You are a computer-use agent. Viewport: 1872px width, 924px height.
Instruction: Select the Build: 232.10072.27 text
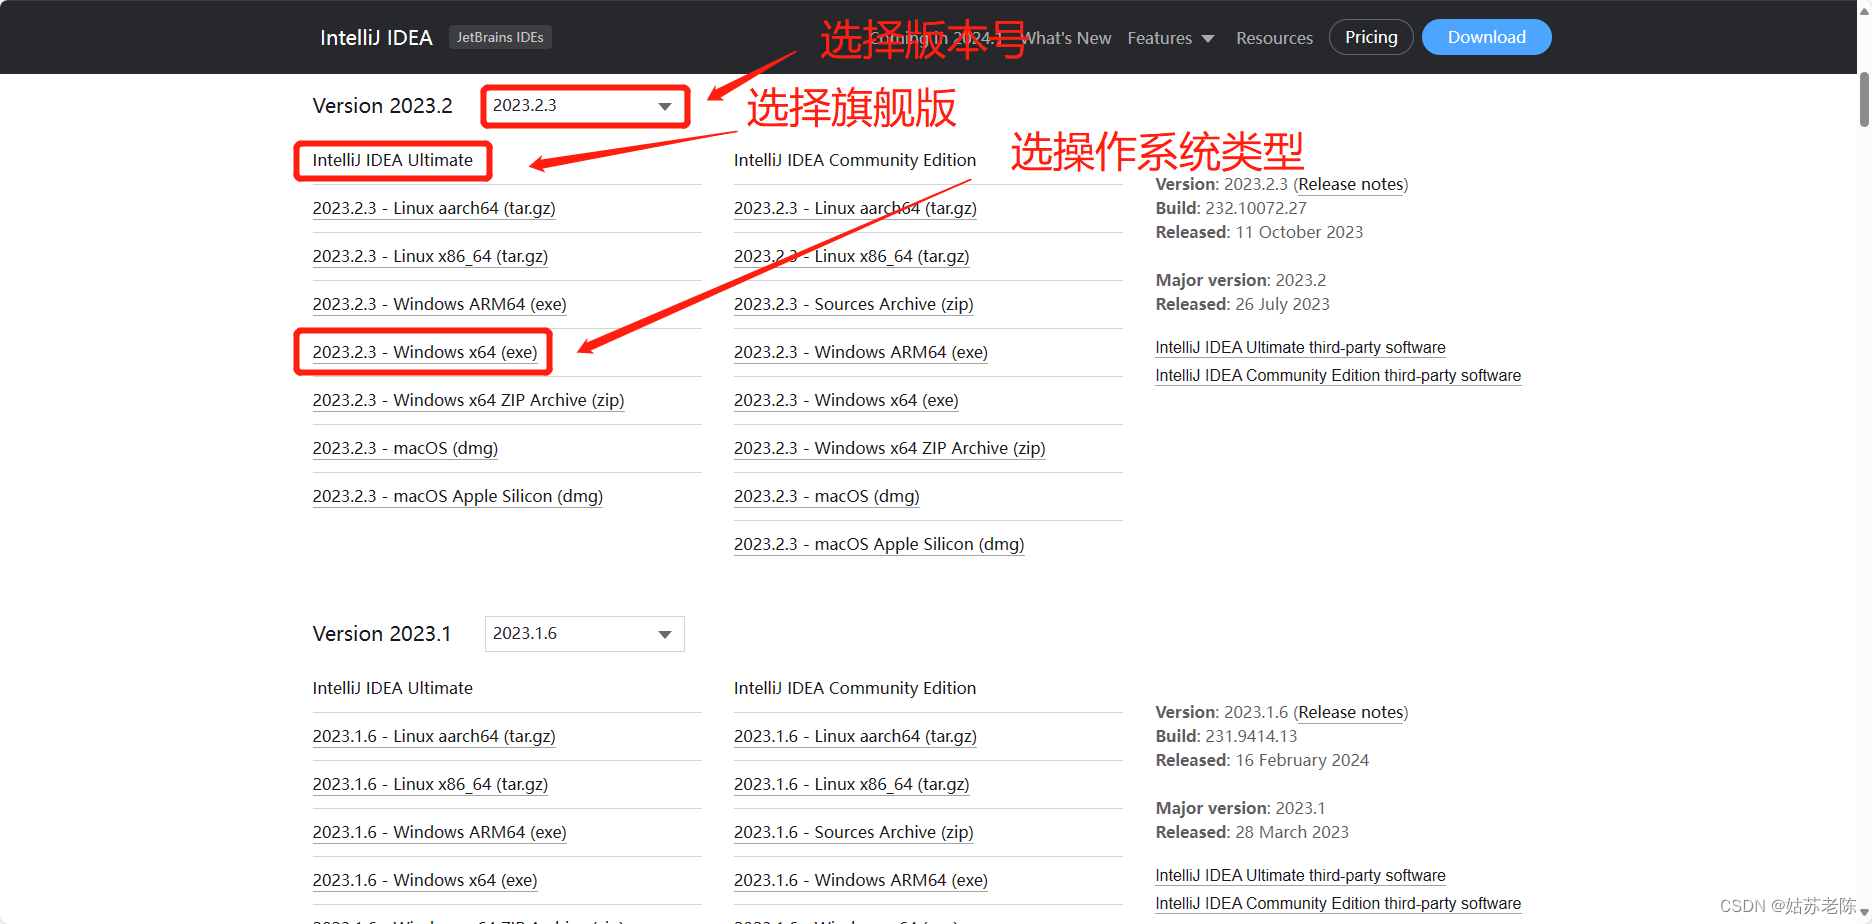tap(1231, 208)
